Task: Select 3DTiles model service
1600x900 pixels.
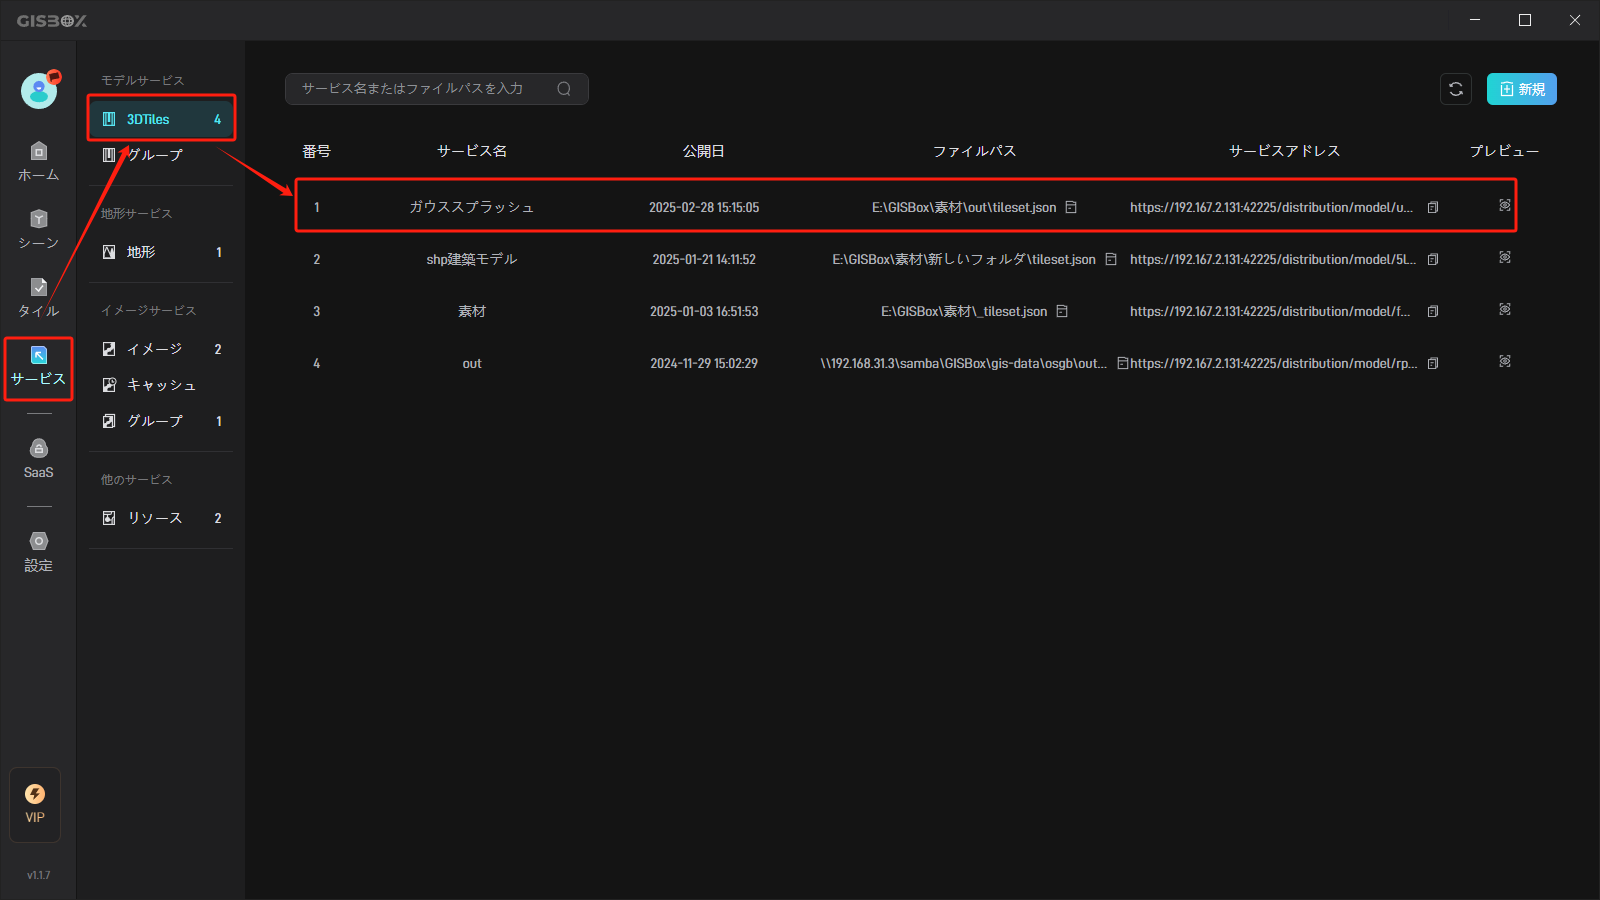Action: 161,119
